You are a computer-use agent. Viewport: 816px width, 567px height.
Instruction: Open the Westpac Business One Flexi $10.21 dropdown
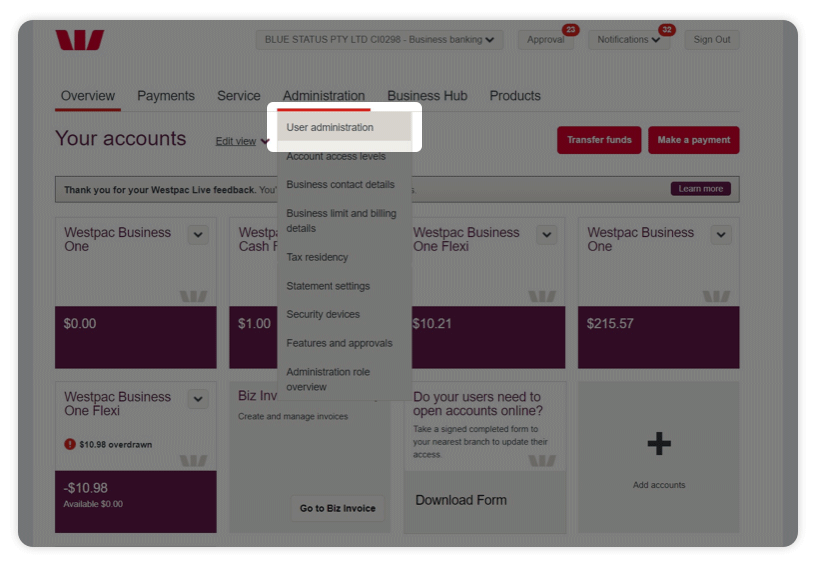click(546, 235)
